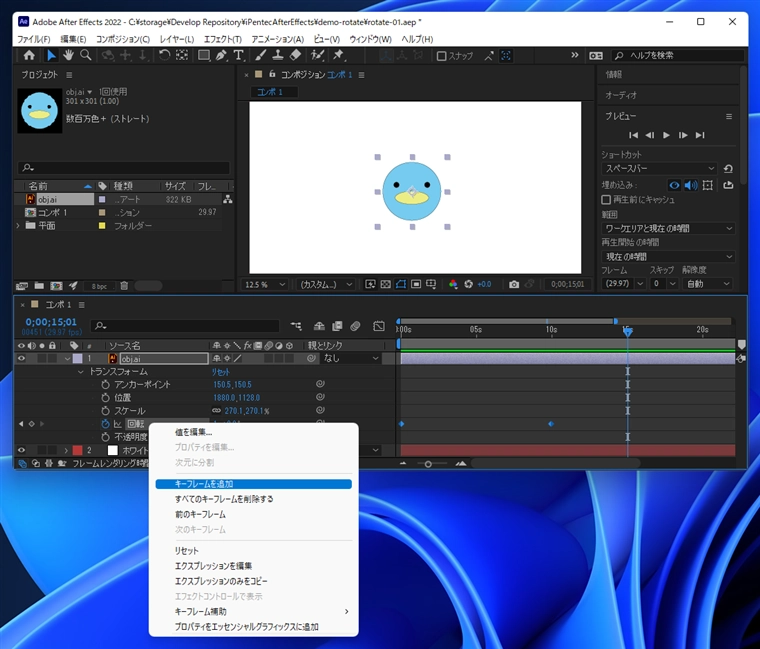Toggle transparency grid icon in viewer
Viewport: 760px width, 649px height.
(x=385, y=285)
